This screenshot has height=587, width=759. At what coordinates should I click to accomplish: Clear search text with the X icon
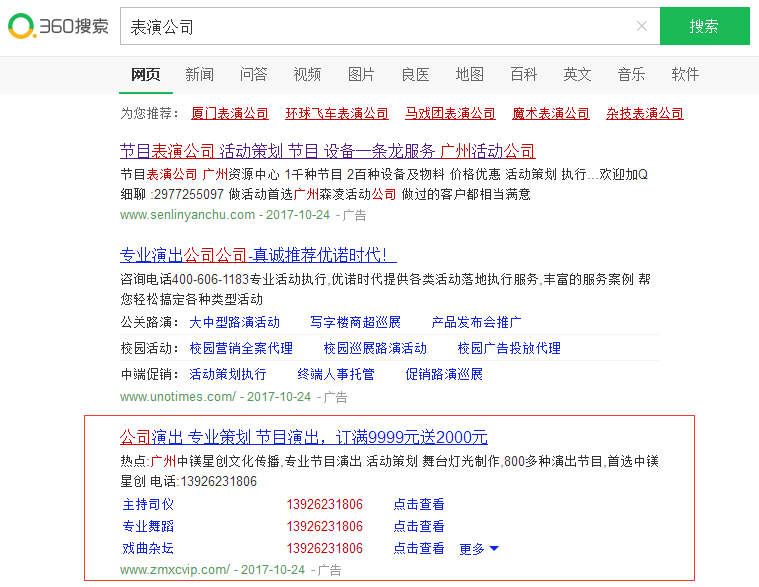click(x=641, y=27)
